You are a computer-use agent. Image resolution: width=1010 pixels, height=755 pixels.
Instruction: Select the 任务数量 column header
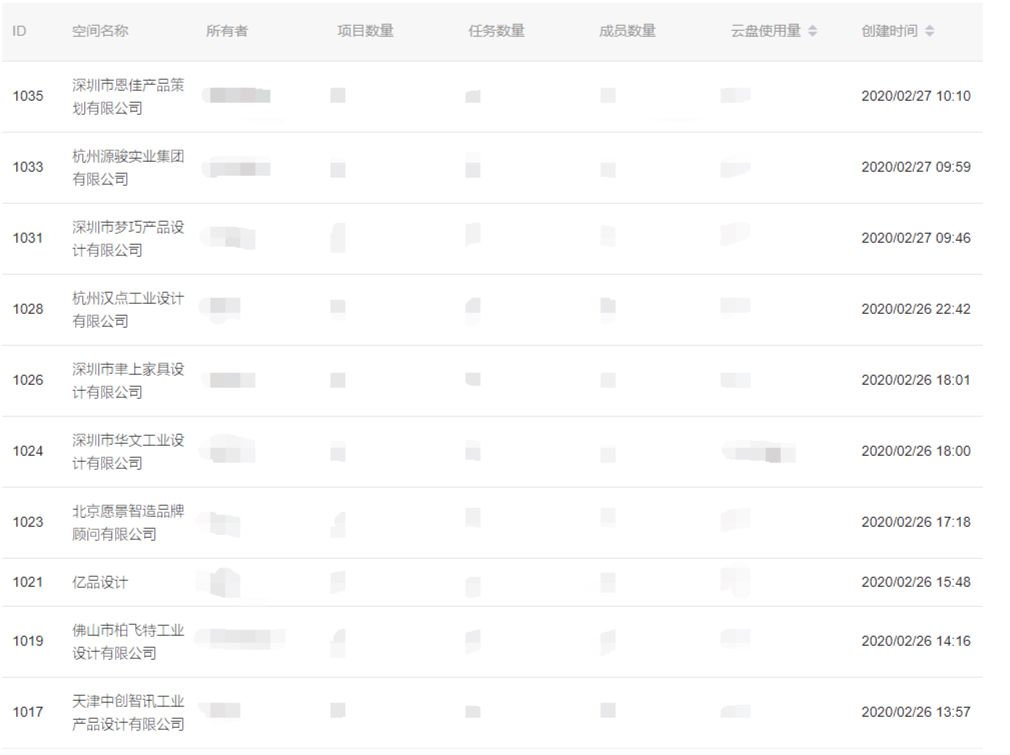click(497, 31)
